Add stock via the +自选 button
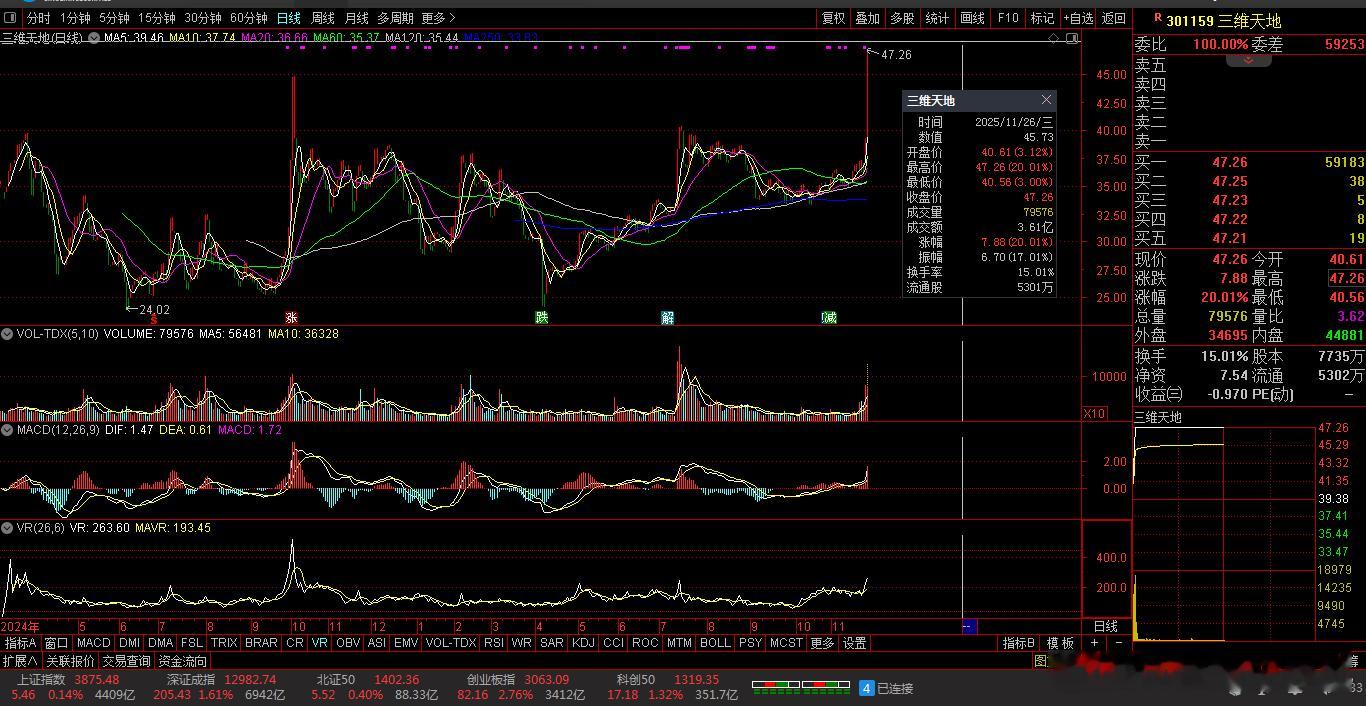 click(x=1078, y=18)
